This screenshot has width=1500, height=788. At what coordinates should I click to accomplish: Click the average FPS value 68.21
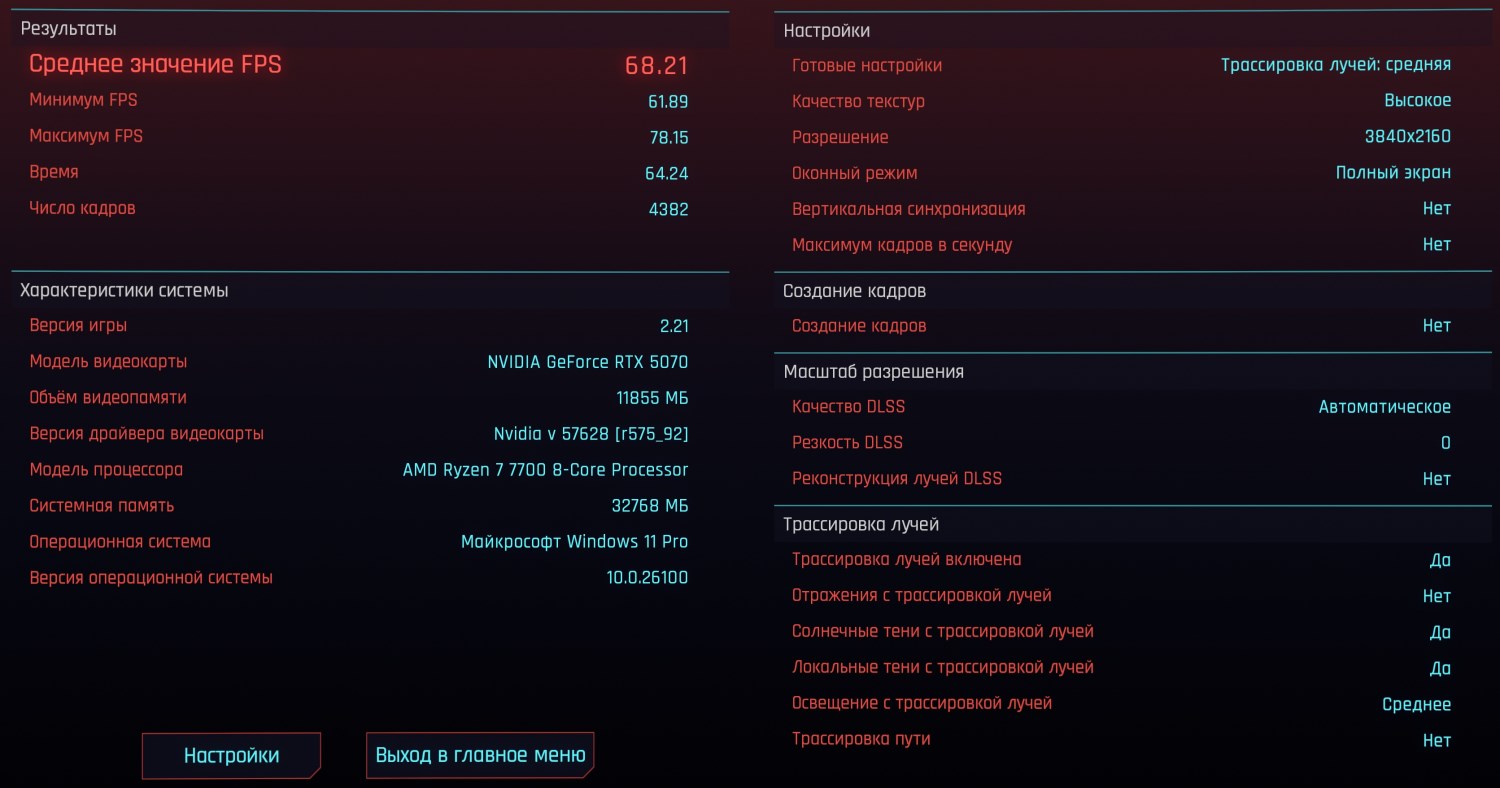coord(656,66)
